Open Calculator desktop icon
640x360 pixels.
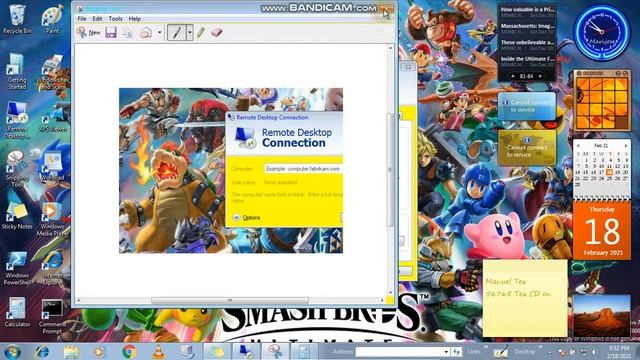tap(17, 312)
